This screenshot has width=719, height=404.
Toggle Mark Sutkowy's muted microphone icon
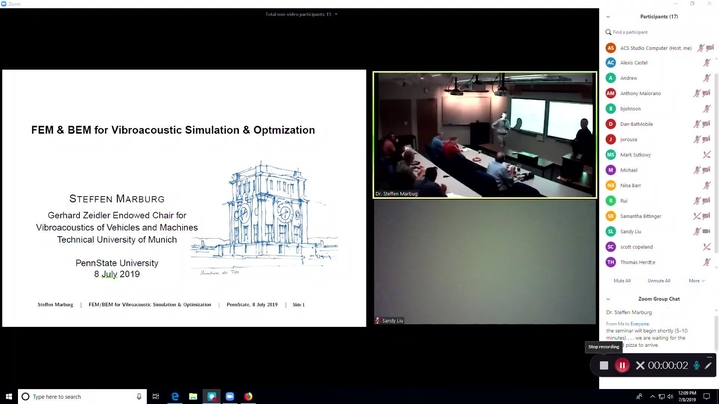click(706, 155)
